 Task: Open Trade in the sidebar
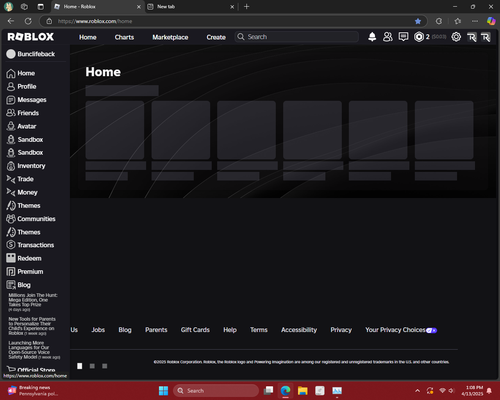20,179
